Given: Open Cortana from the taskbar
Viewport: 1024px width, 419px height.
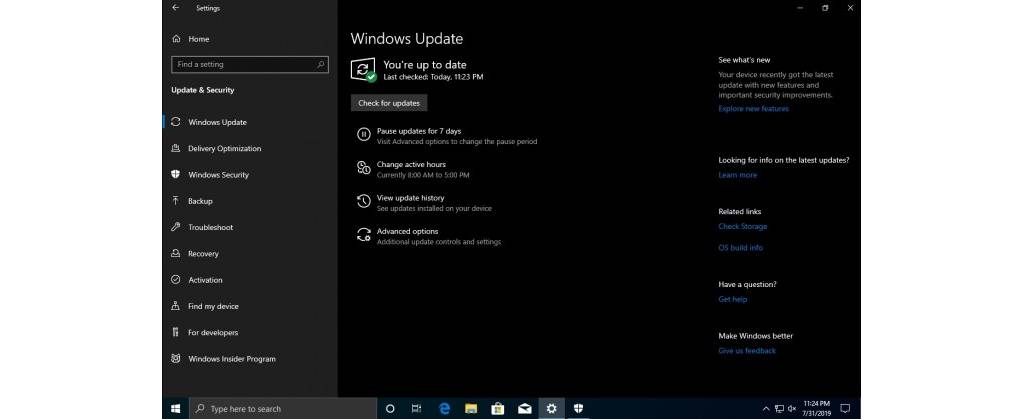Looking at the screenshot, I should (390, 409).
